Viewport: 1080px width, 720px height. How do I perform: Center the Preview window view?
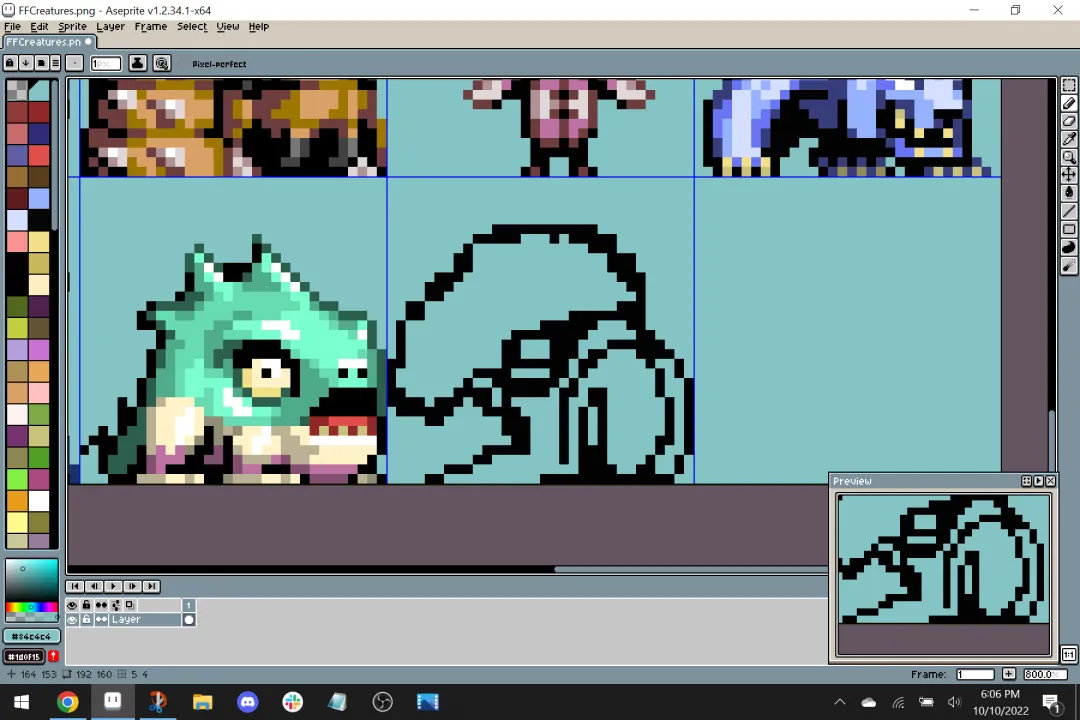click(x=1026, y=481)
